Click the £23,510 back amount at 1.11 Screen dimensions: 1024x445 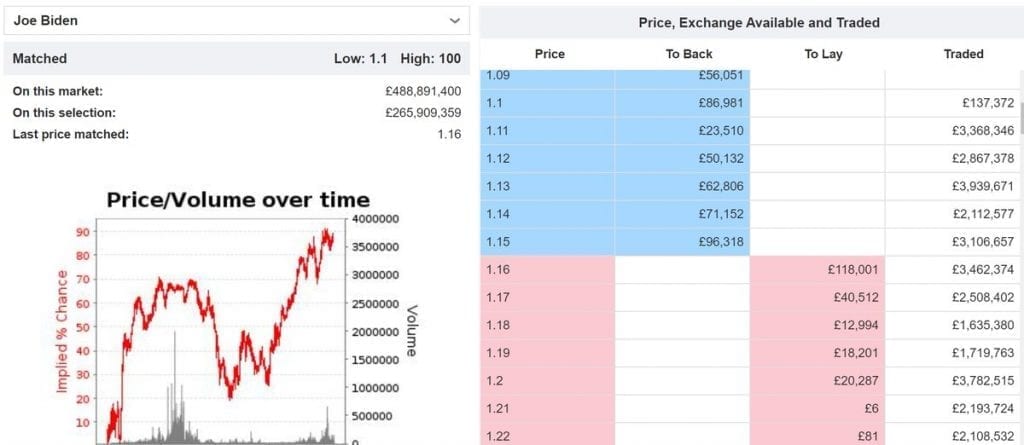point(682,131)
